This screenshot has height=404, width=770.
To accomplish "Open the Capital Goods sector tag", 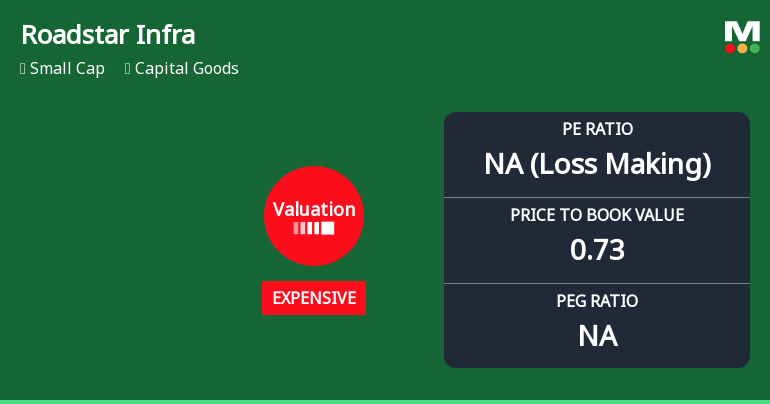I will [x=186, y=69].
